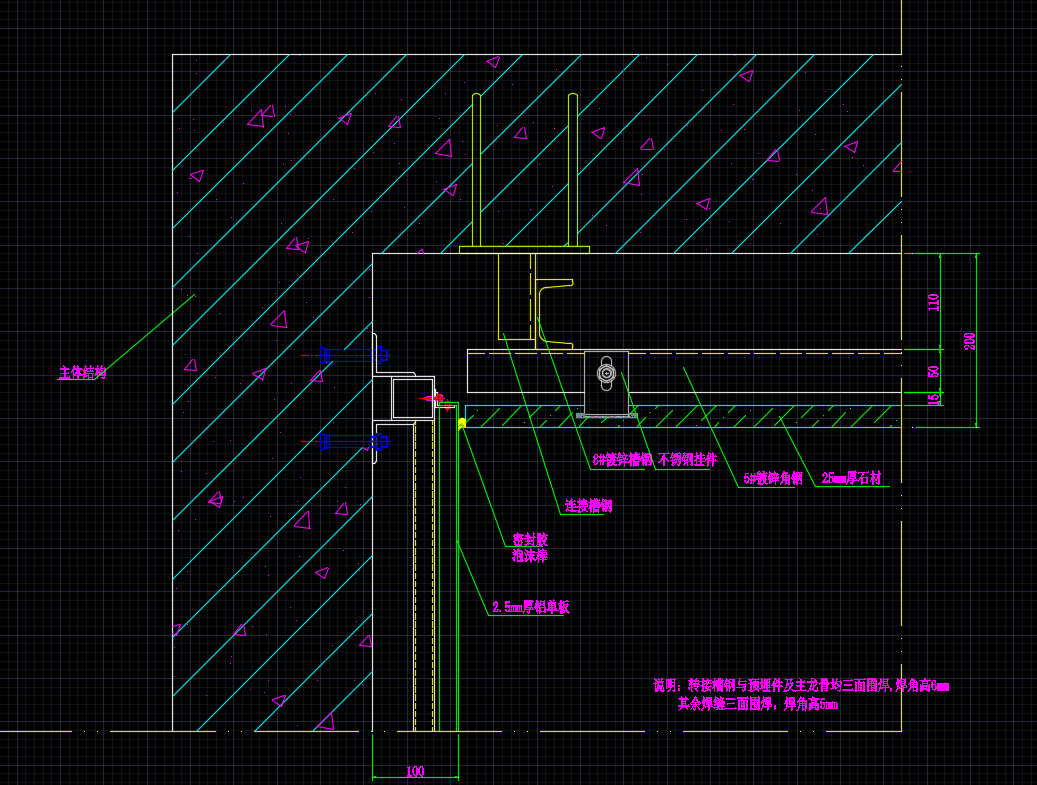Select the 主体结构 text label
This screenshot has height=785, width=1037.
pos(82,373)
